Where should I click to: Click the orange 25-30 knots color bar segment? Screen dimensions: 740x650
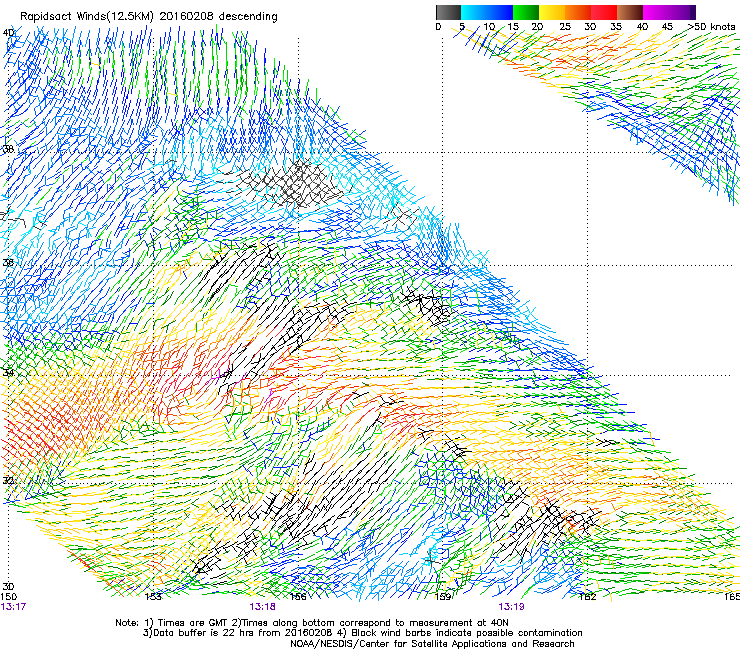click(578, 12)
